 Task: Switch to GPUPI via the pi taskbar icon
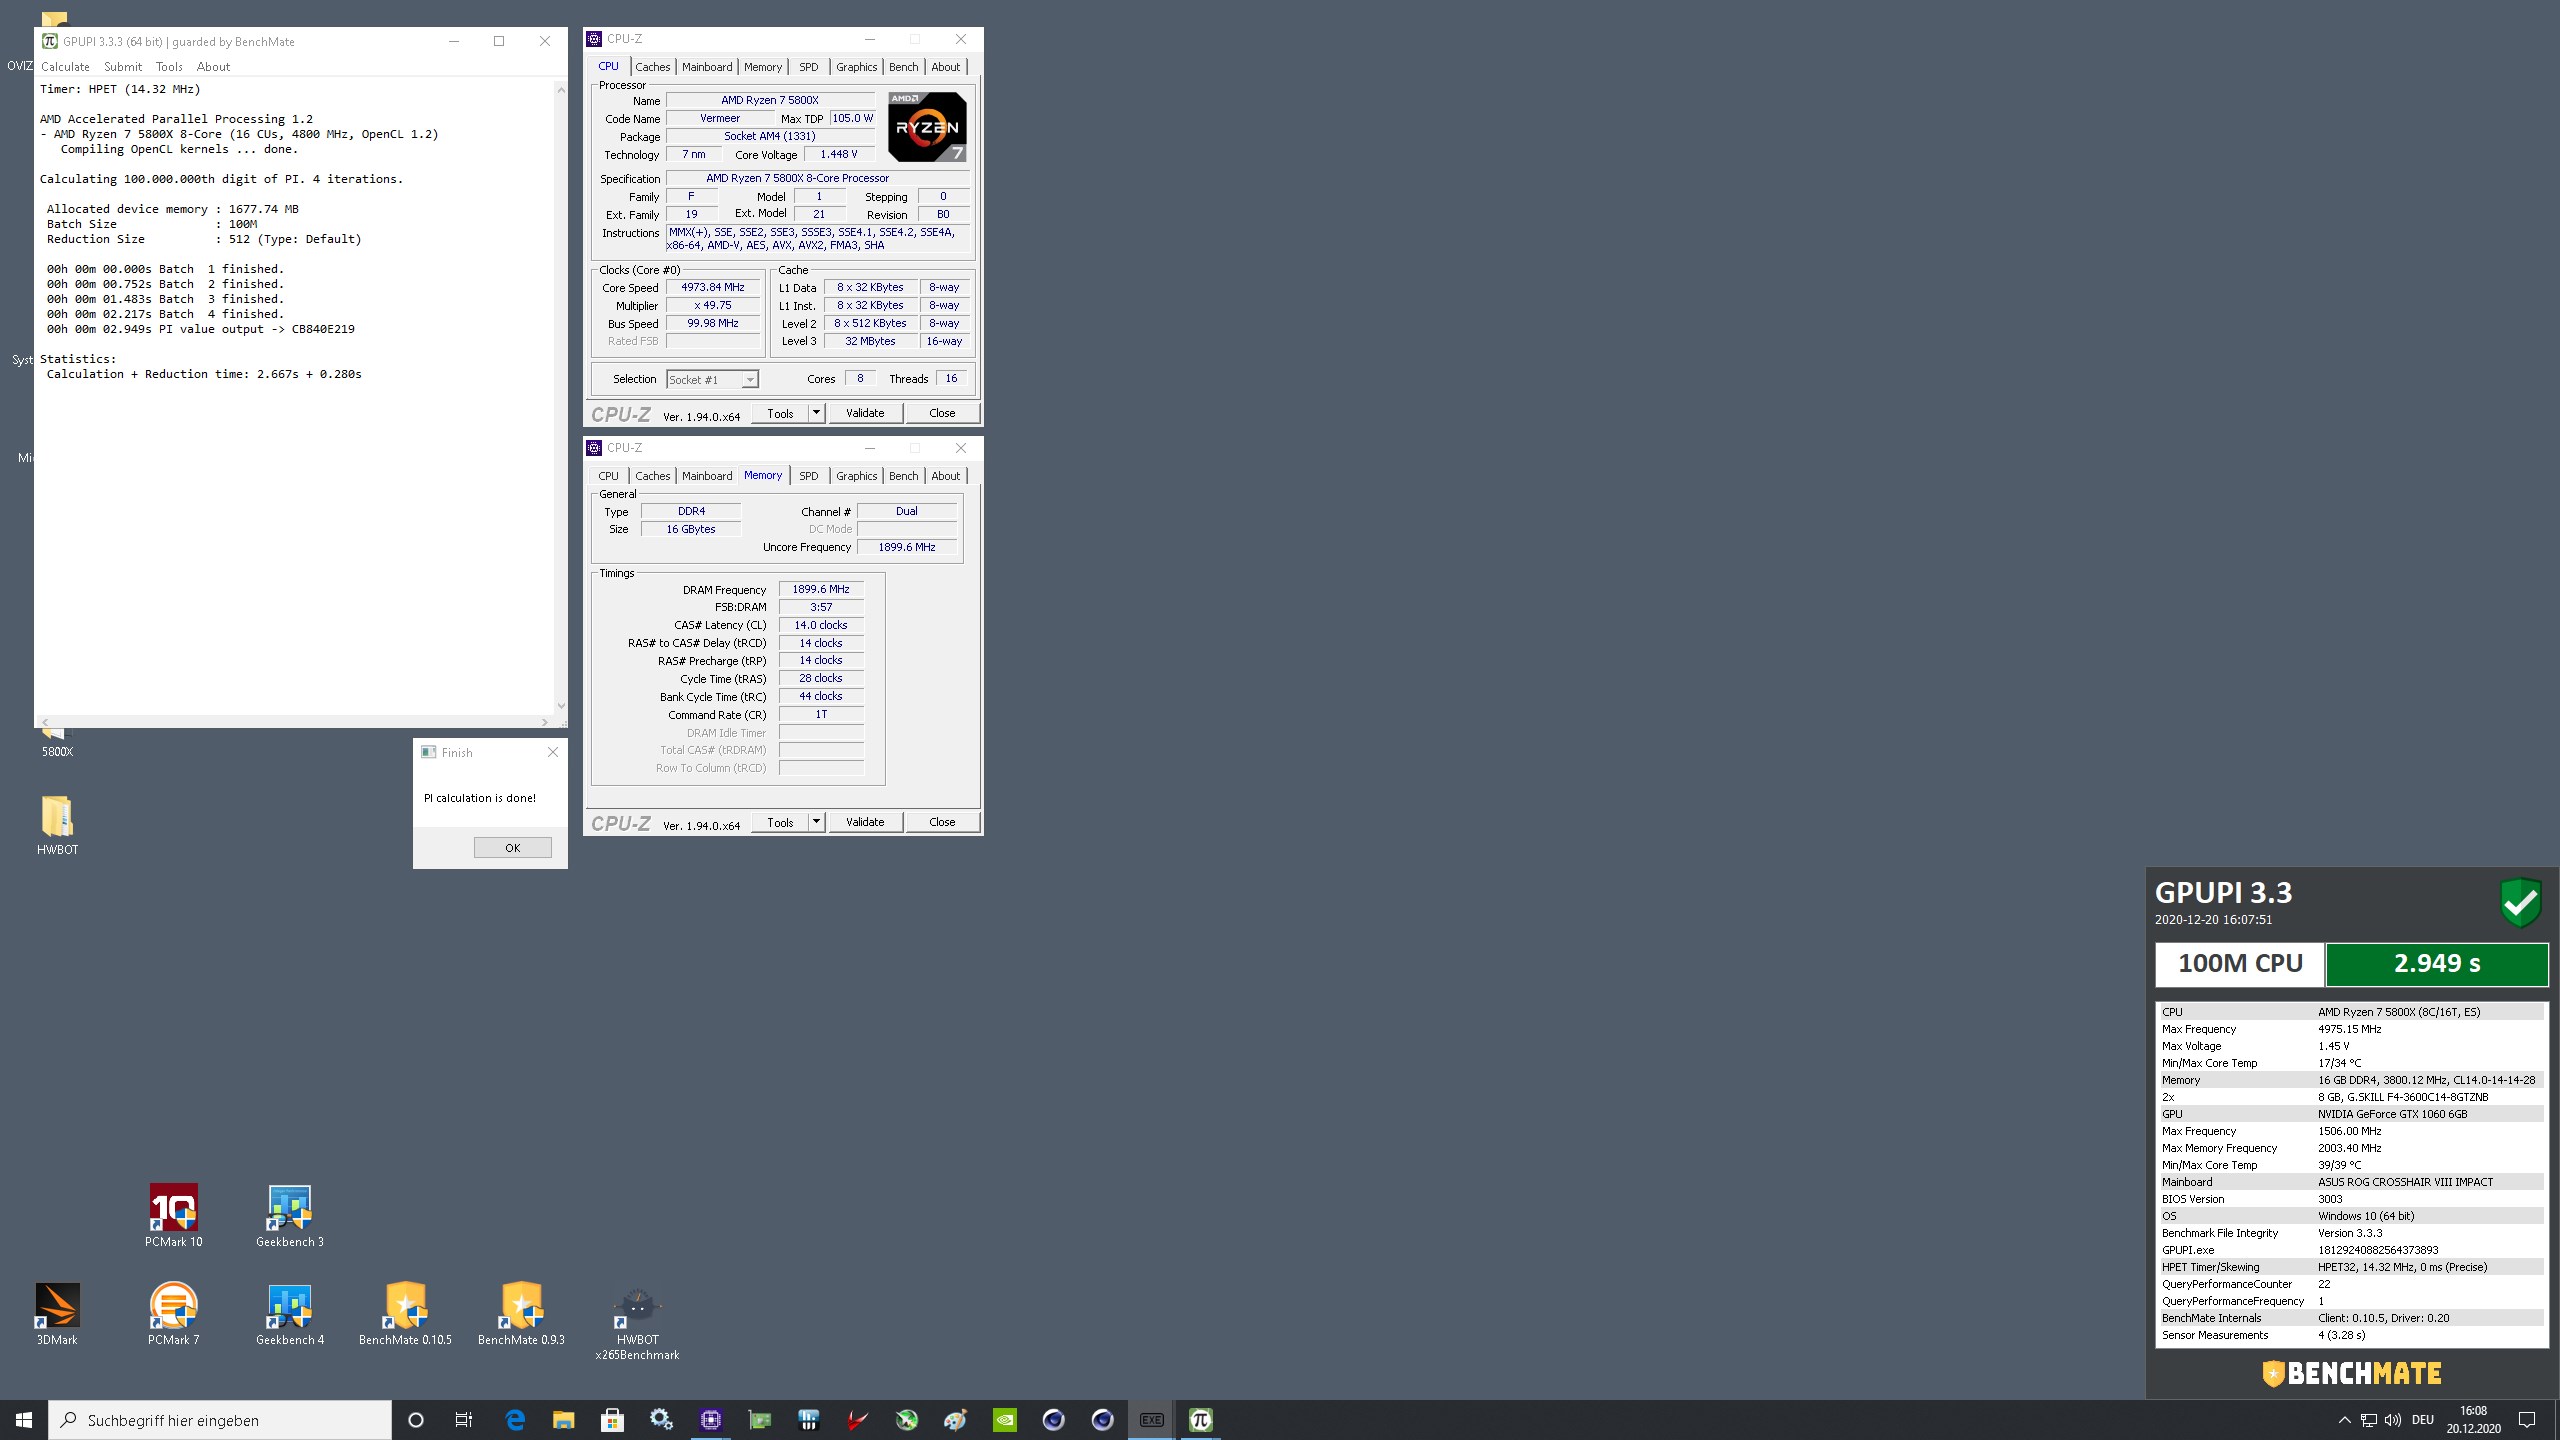[x=1200, y=1420]
